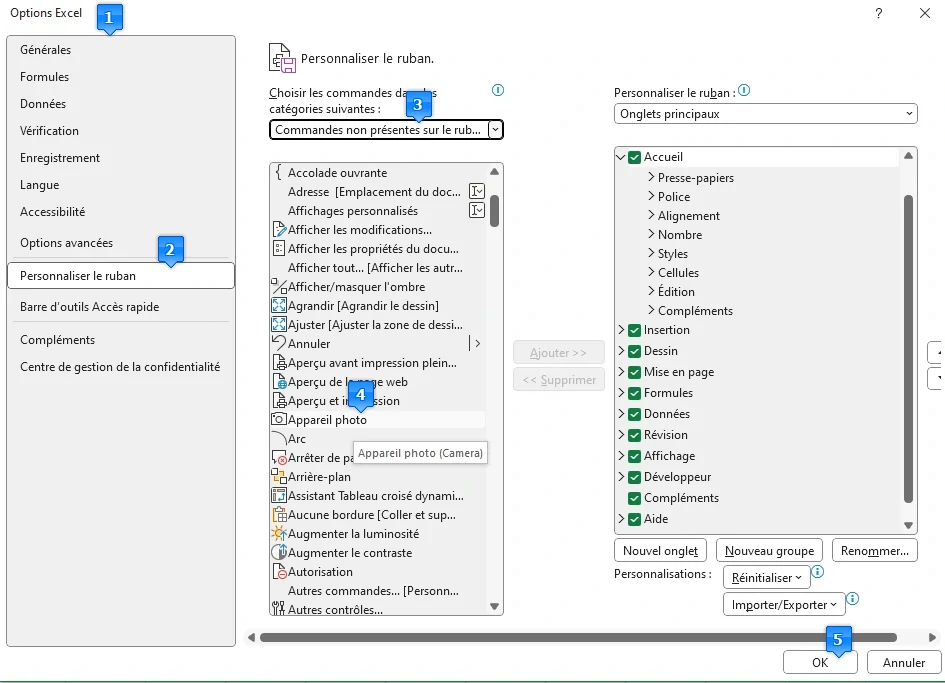This screenshot has width=945, height=683.
Task: Select Assistant Tableau croisé dynamique icon
Action: [280, 496]
